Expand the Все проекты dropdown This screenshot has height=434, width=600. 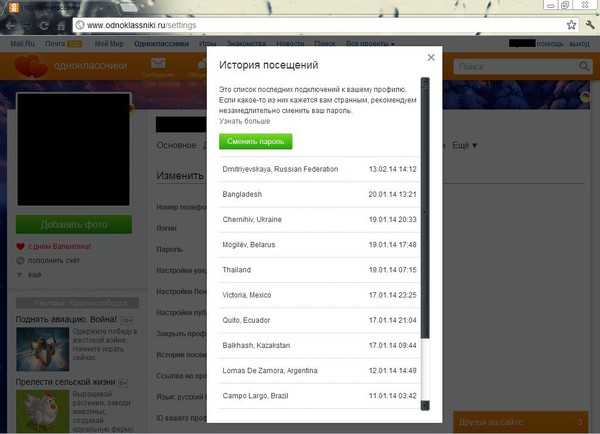tap(370, 44)
